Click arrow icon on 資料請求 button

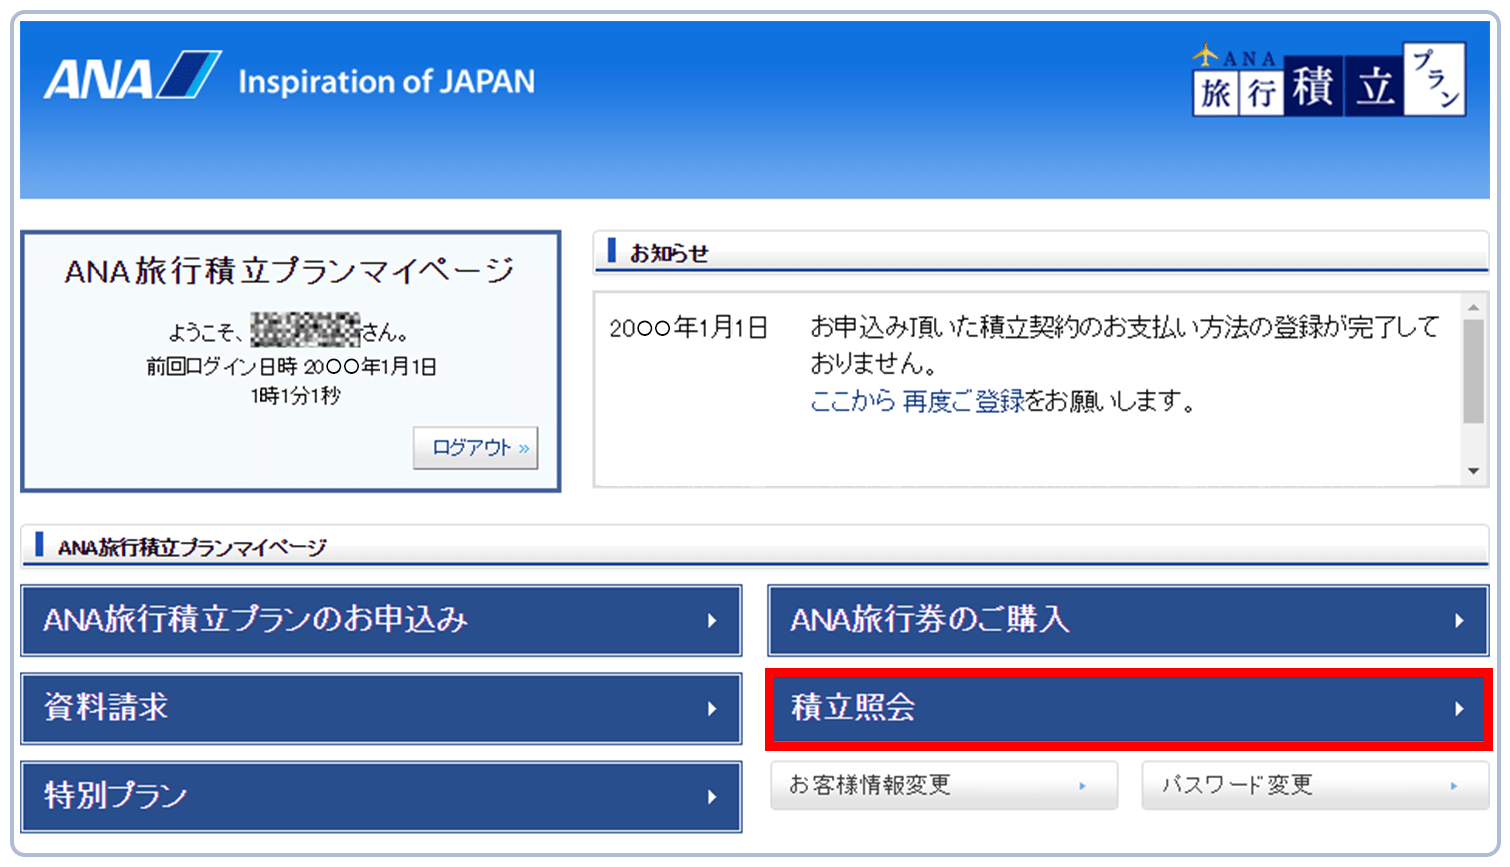tap(712, 709)
